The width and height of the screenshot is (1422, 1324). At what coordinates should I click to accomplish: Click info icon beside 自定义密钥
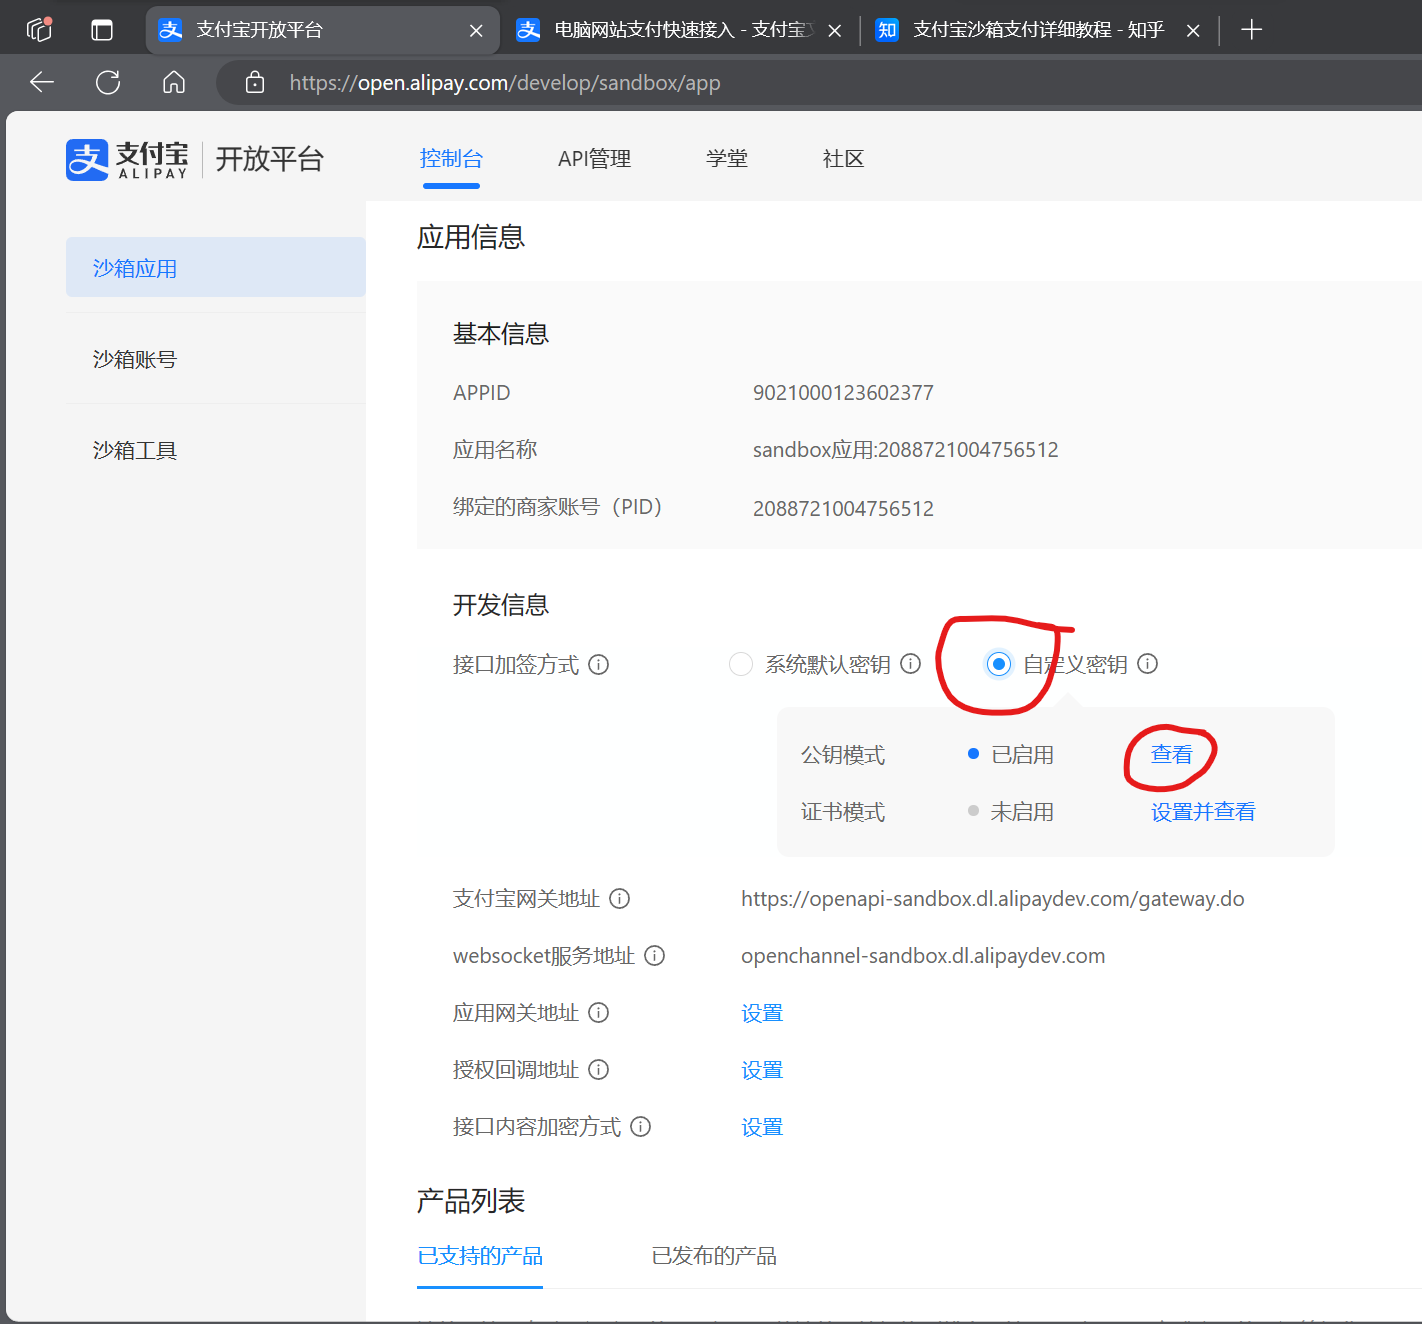[1148, 664]
